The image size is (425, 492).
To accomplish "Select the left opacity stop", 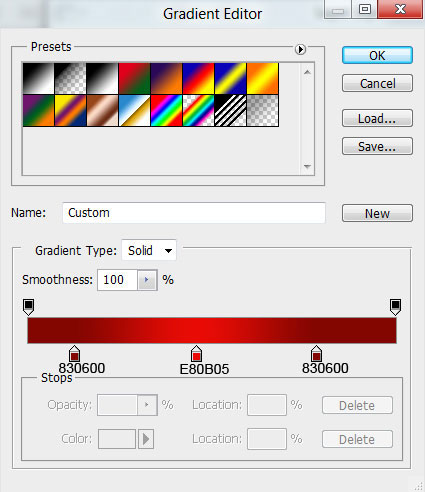I will 28,307.
